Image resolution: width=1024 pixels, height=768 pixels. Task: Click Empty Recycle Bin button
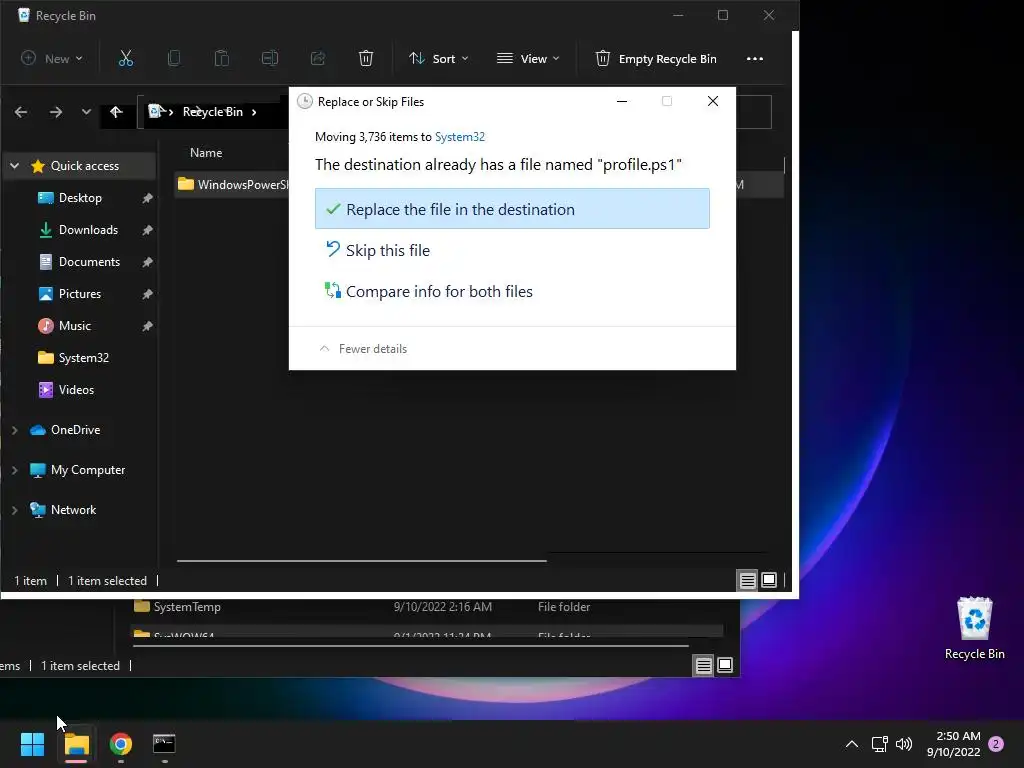point(656,58)
